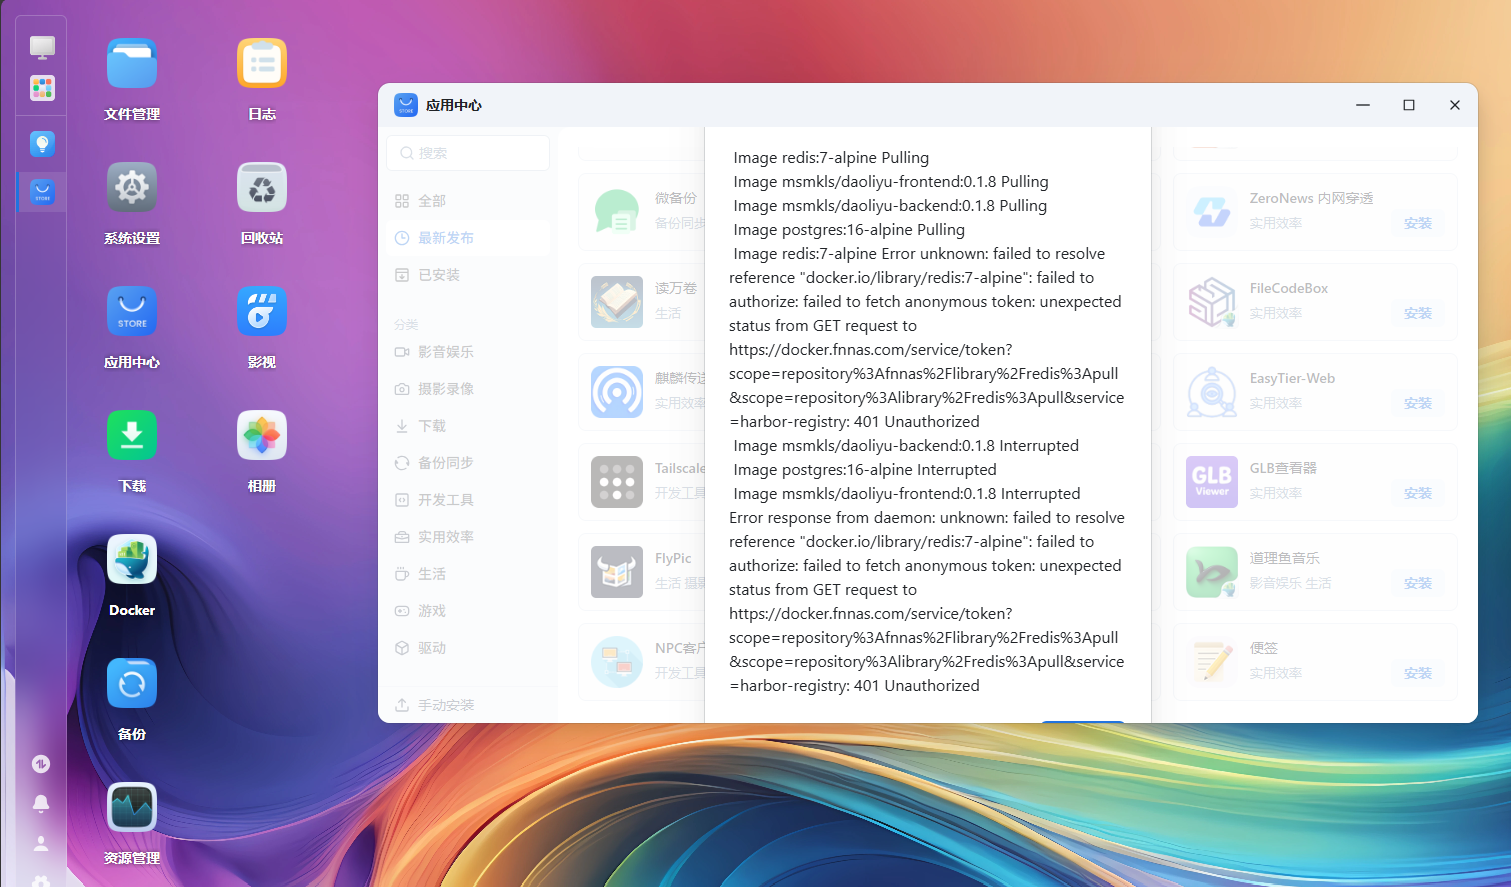Open the 备份 desktop app
The height and width of the screenshot is (887, 1511).
(x=132, y=684)
